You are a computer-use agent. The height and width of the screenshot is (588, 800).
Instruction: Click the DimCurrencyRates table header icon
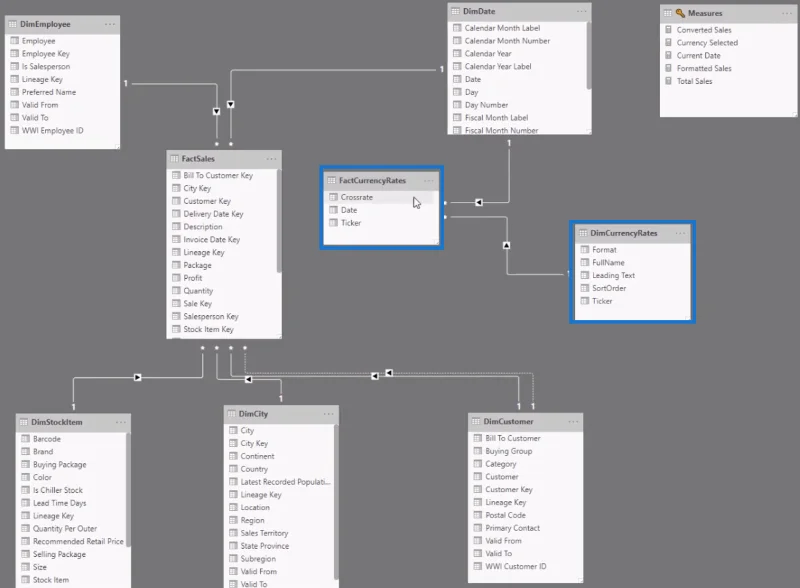[583, 233]
